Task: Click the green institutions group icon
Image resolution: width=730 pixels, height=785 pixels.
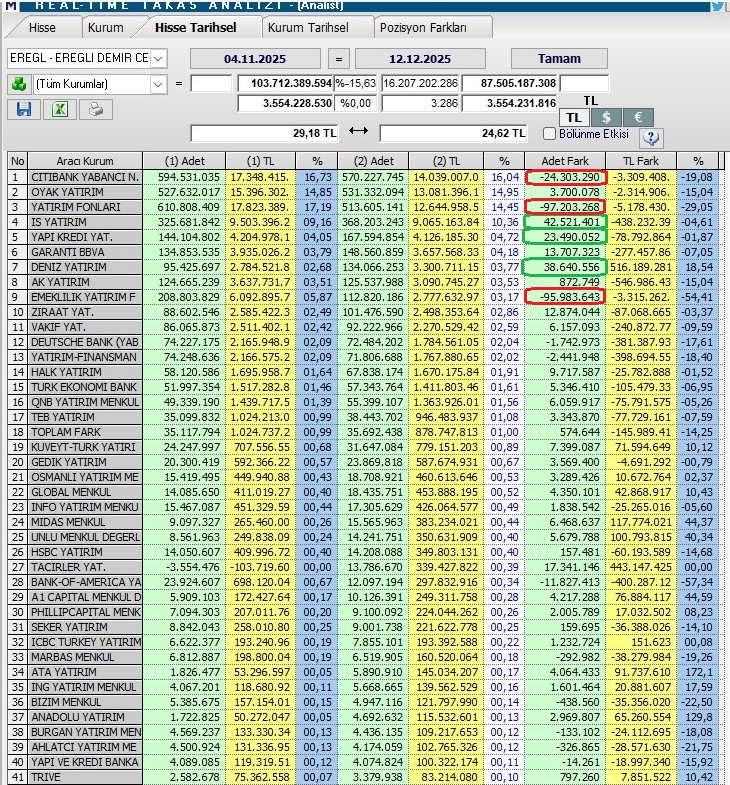Action: [x=18, y=84]
